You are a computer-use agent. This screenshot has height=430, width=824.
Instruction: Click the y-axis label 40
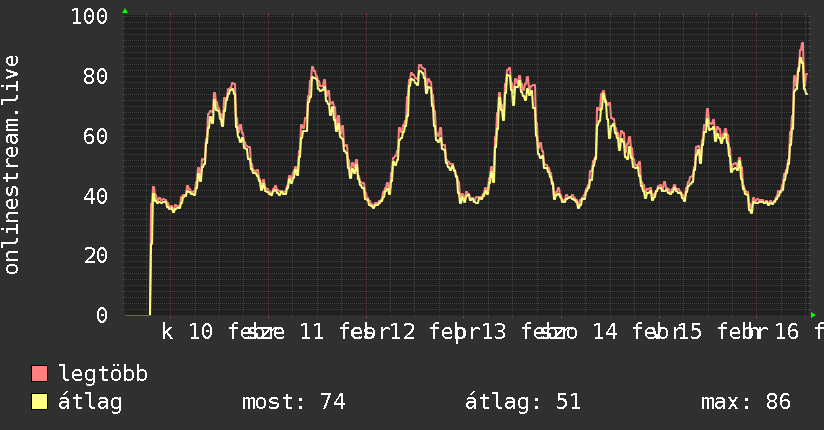(95, 197)
